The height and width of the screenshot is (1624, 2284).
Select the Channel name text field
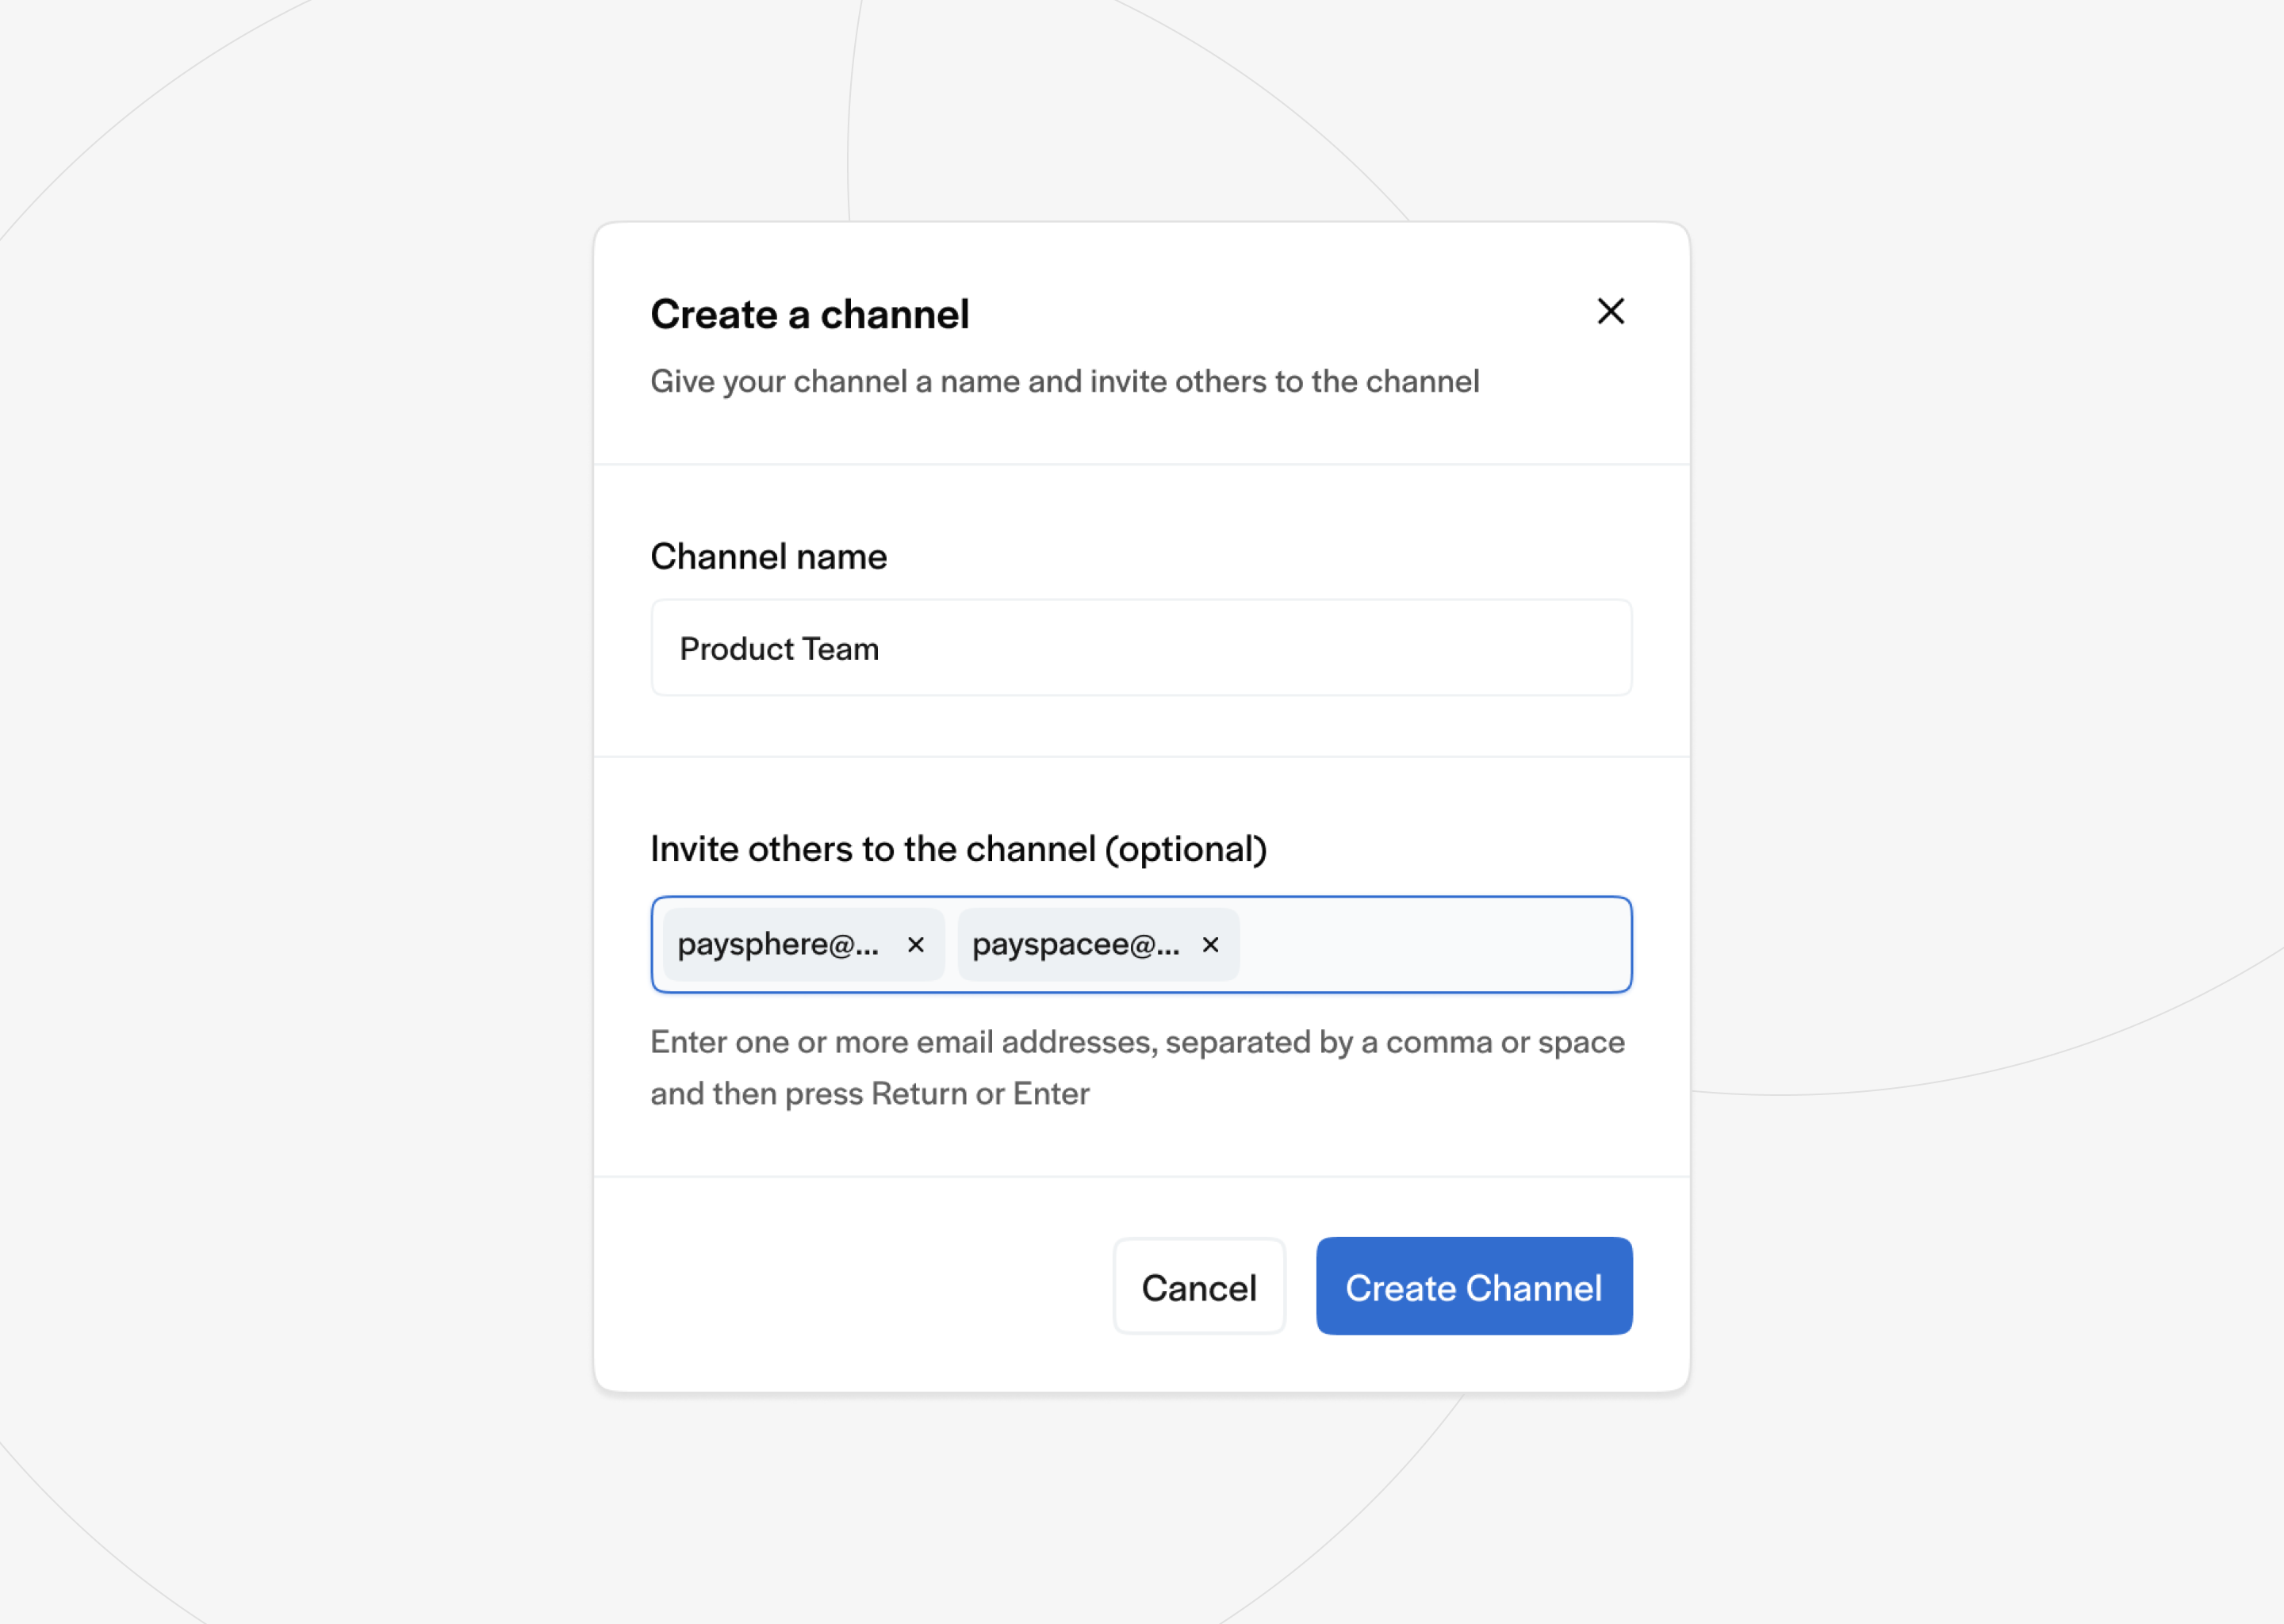[1140, 648]
